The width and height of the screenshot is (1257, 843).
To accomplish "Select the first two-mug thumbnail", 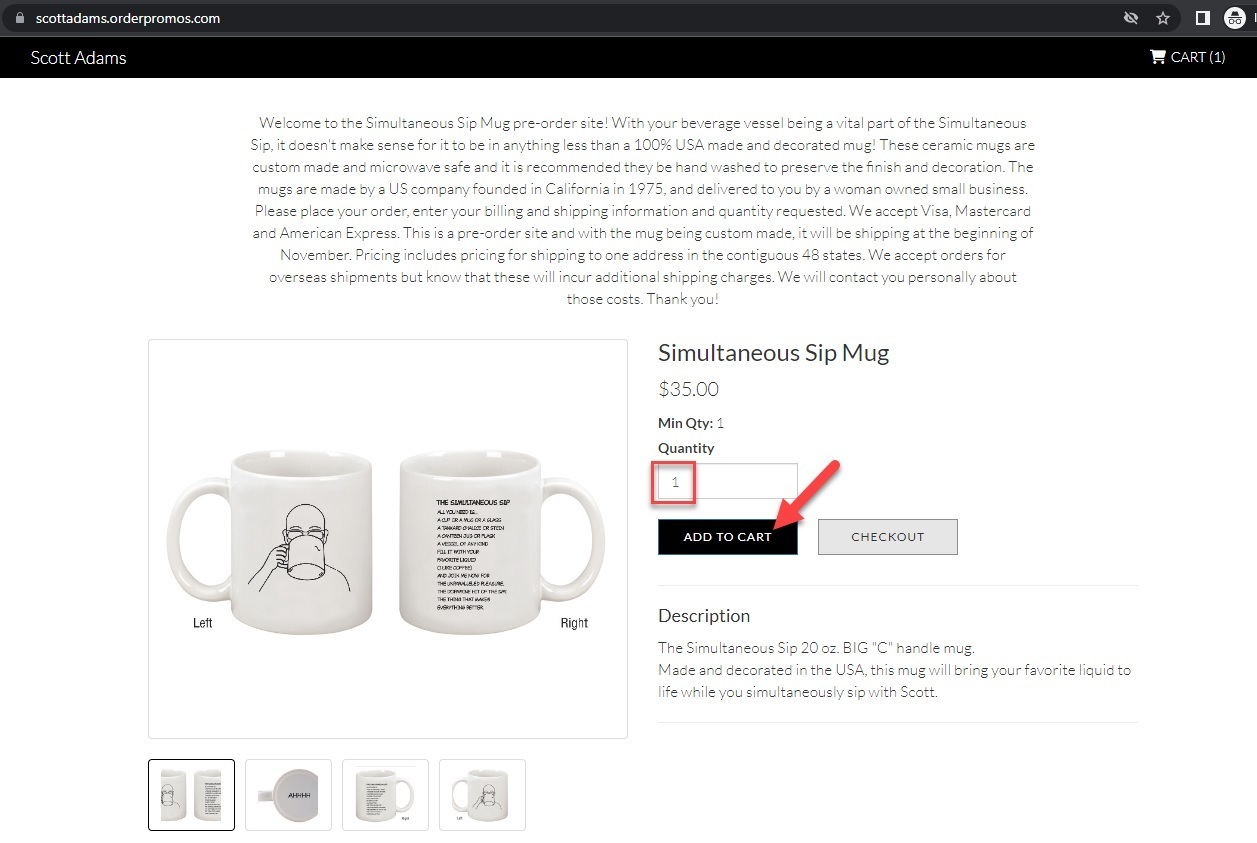I will (x=191, y=795).
